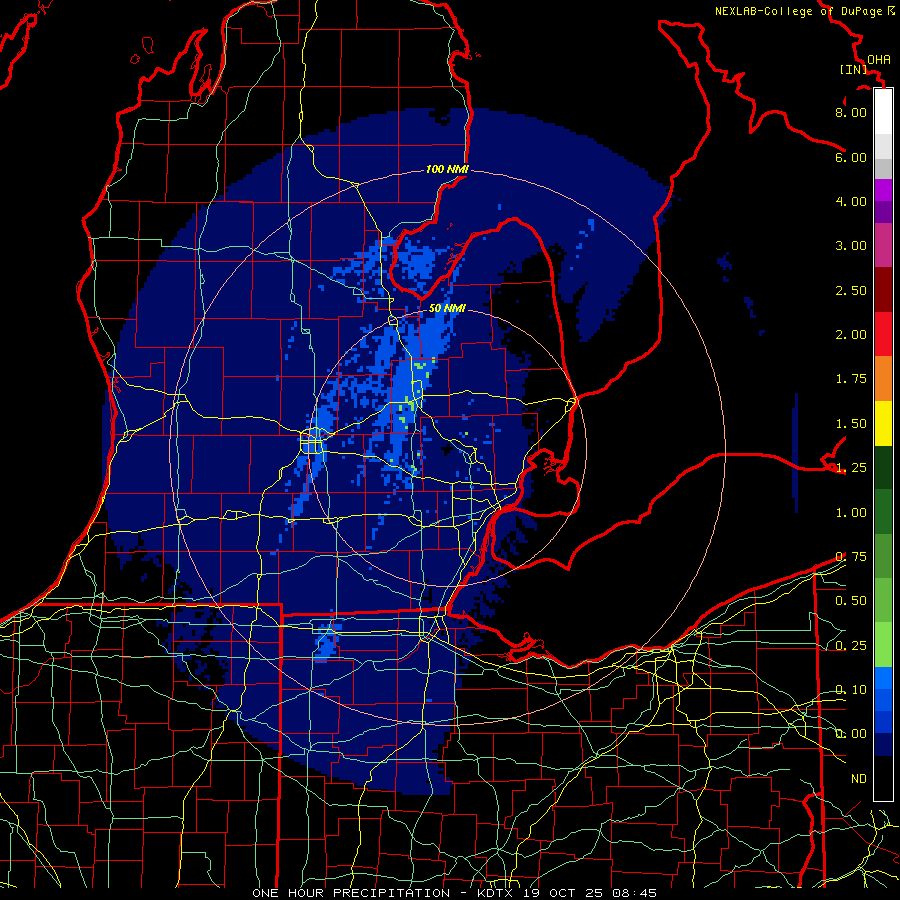Select the dark red legend swatch
This screenshot has height=900, width=900.
[x=883, y=290]
